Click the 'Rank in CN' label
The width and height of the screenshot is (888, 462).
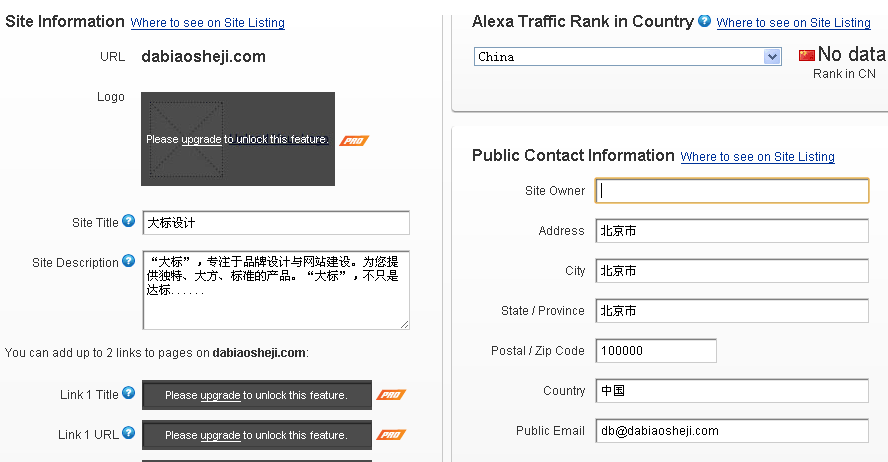[844, 74]
